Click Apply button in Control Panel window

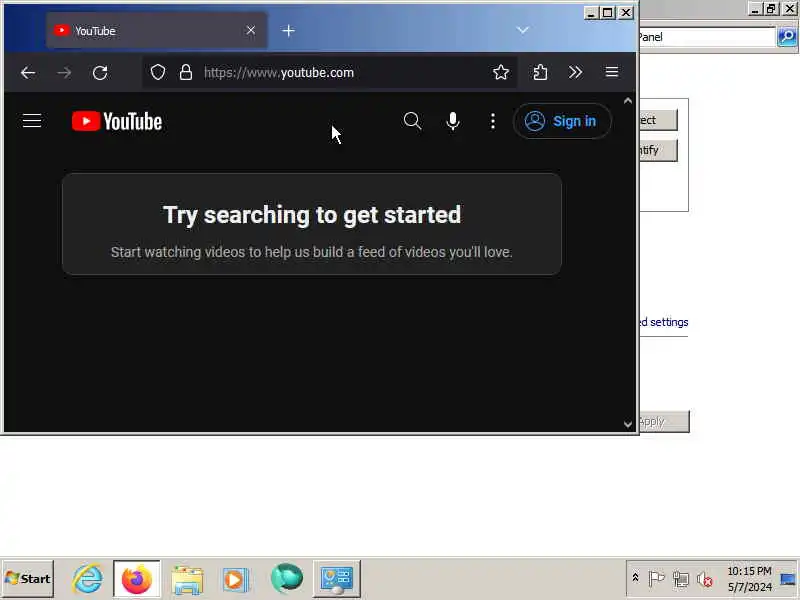[x=664, y=422]
